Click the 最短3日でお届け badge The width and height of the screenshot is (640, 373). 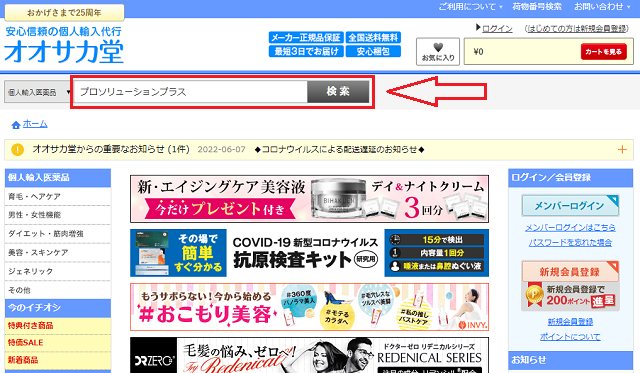coord(306,51)
